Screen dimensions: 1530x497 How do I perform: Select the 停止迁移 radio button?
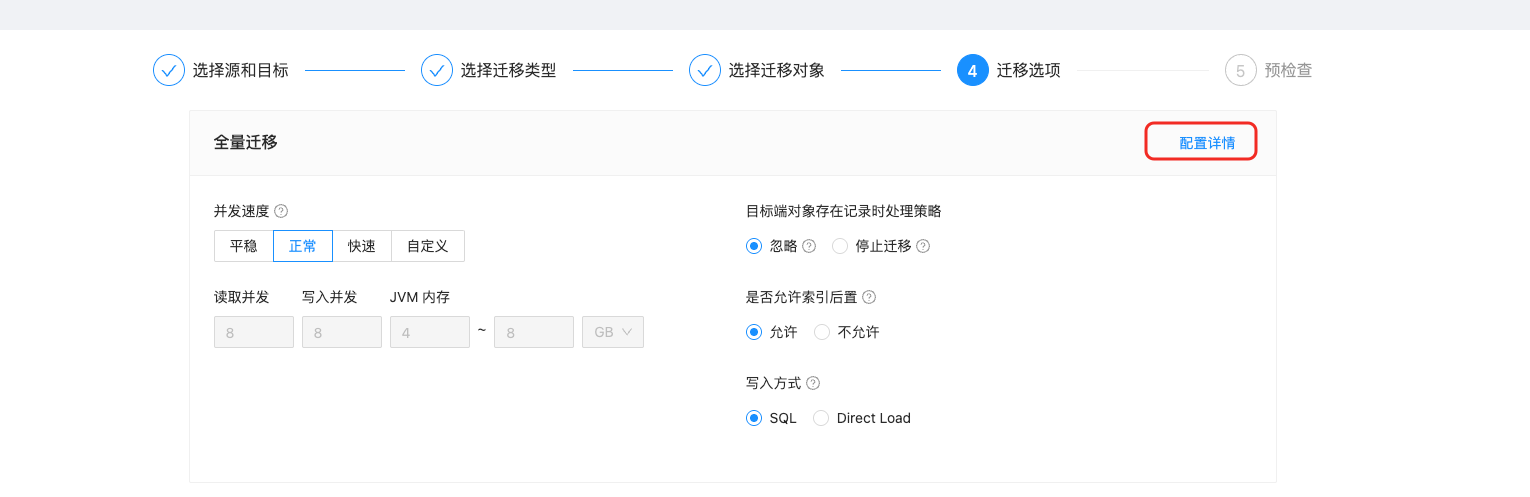[x=840, y=246]
